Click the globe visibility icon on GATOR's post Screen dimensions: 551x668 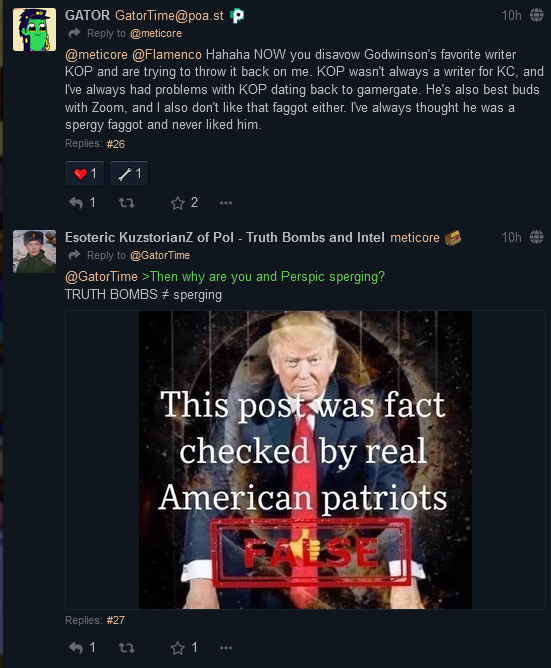pyautogui.click(x=537, y=15)
